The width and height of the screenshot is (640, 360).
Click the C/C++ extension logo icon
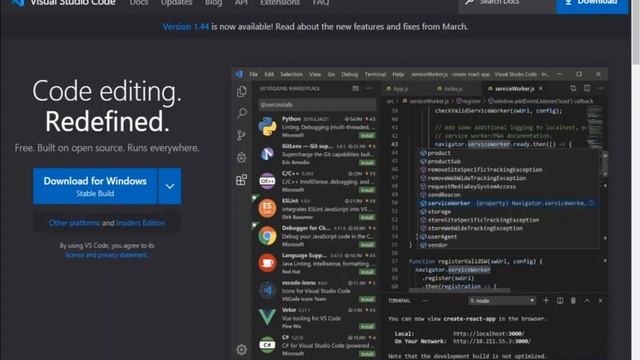(x=267, y=181)
